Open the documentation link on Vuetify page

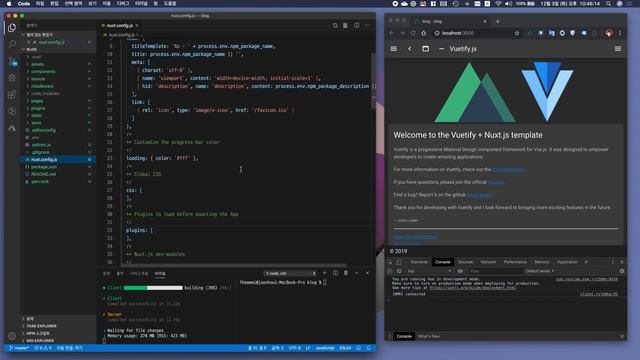(x=508, y=169)
